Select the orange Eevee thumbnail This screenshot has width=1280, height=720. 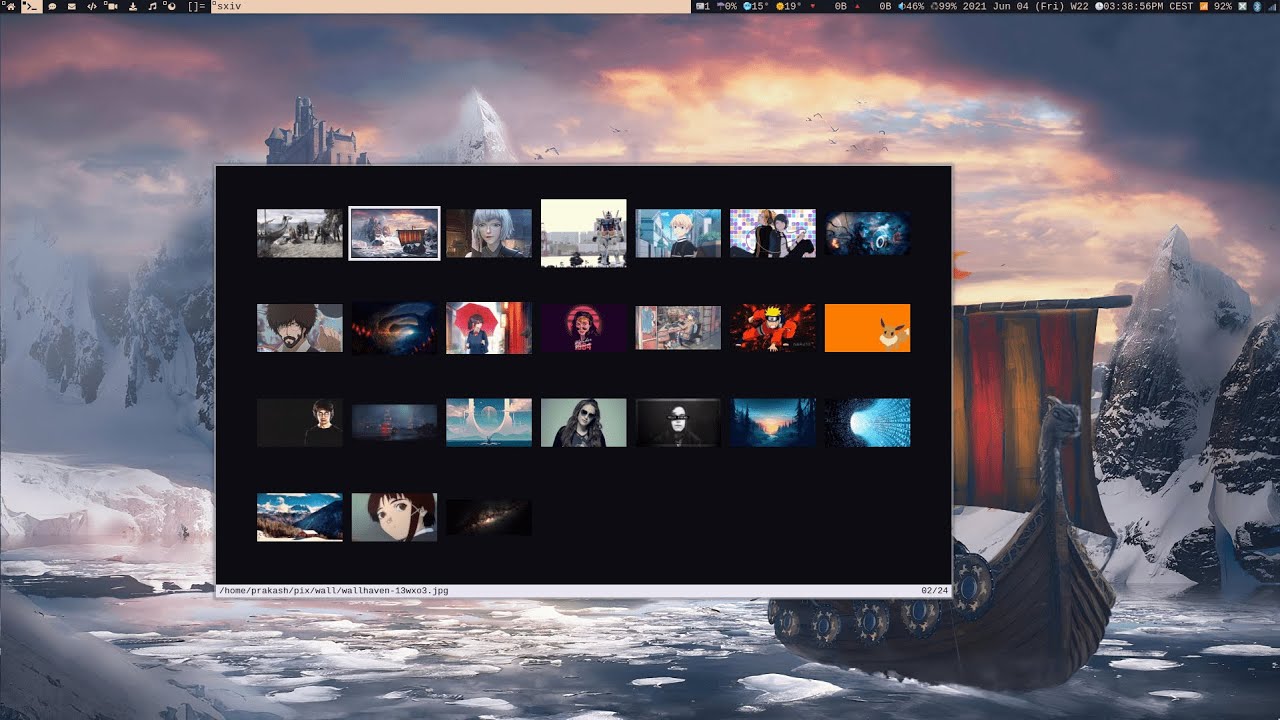pos(867,328)
